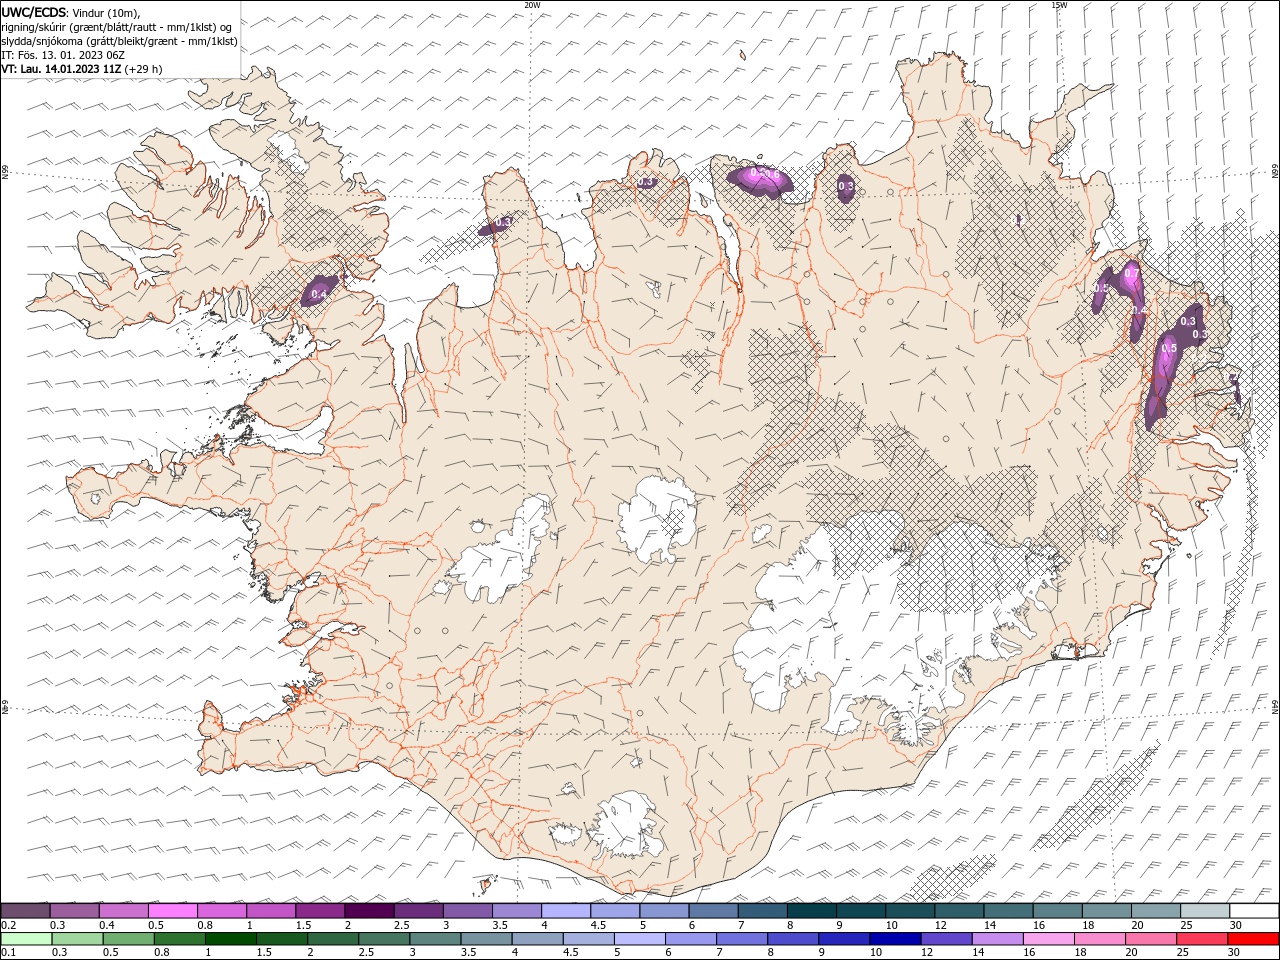Image resolution: width=1280 pixels, height=960 pixels.
Task: Click the lower scale swatch labeled 4
Action: click(536, 939)
